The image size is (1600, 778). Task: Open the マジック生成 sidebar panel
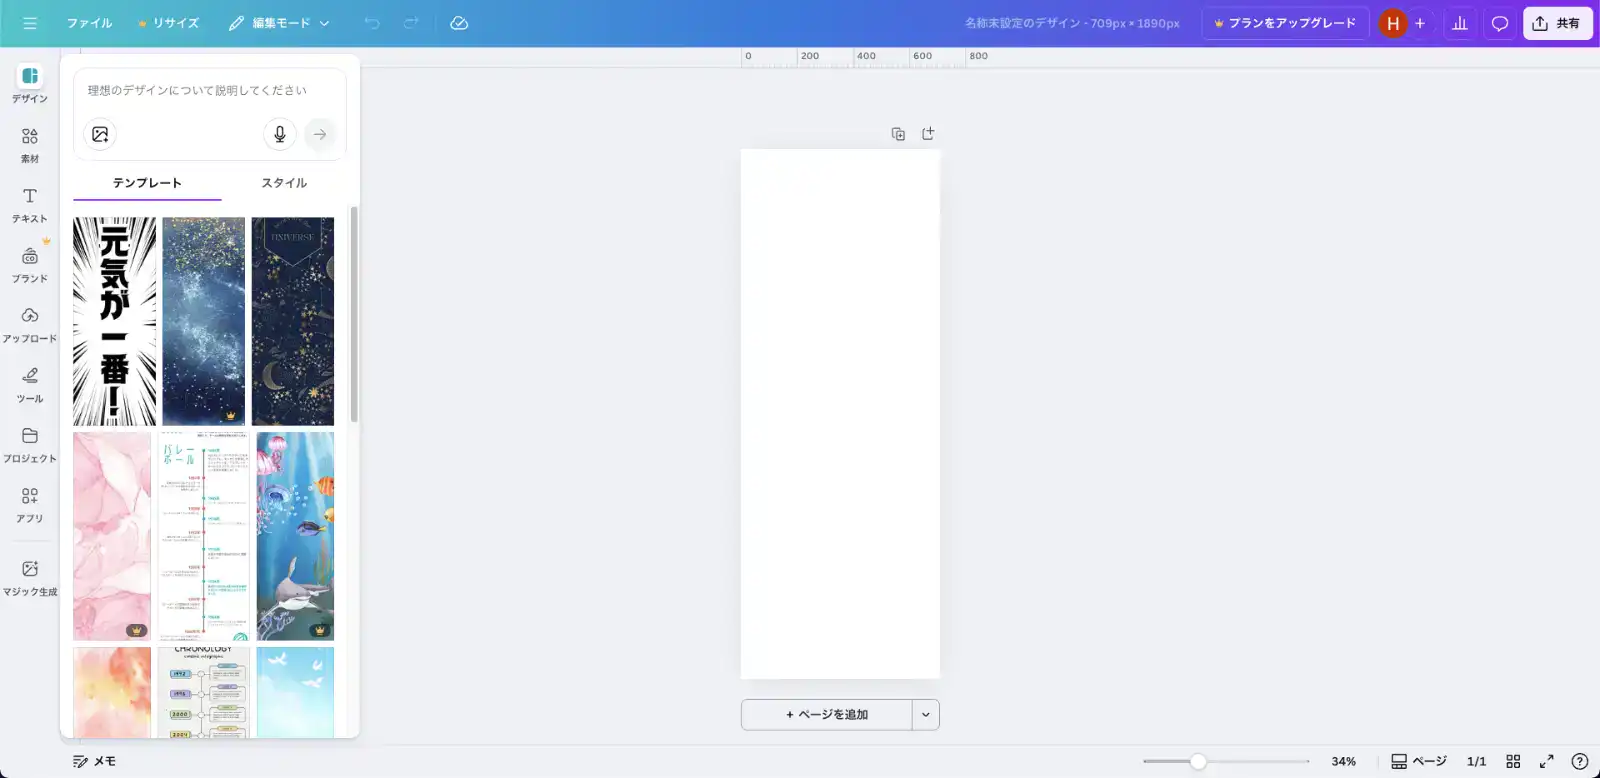coord(30,577)
